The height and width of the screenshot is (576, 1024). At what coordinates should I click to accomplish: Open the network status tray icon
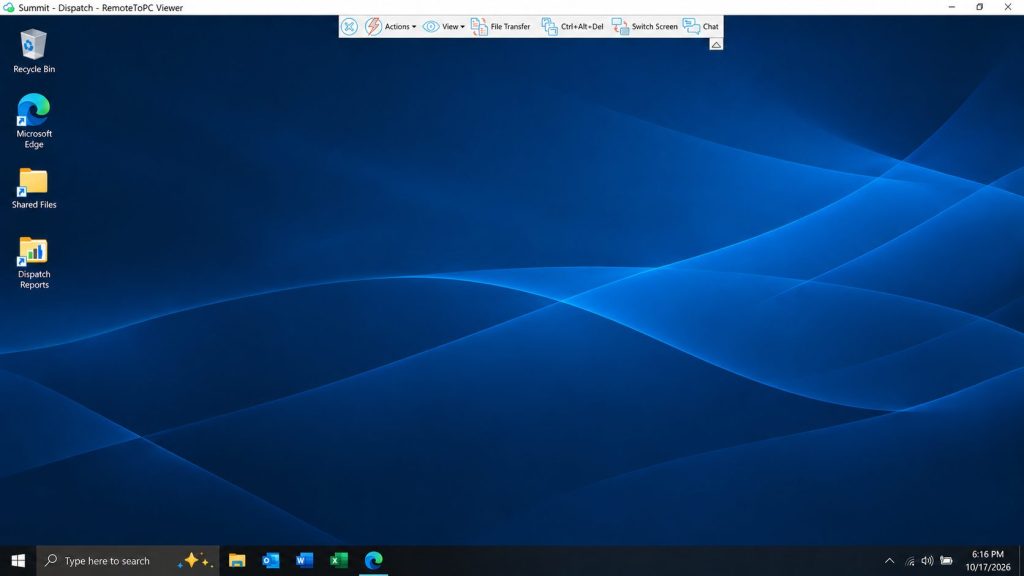coord(910,560)
